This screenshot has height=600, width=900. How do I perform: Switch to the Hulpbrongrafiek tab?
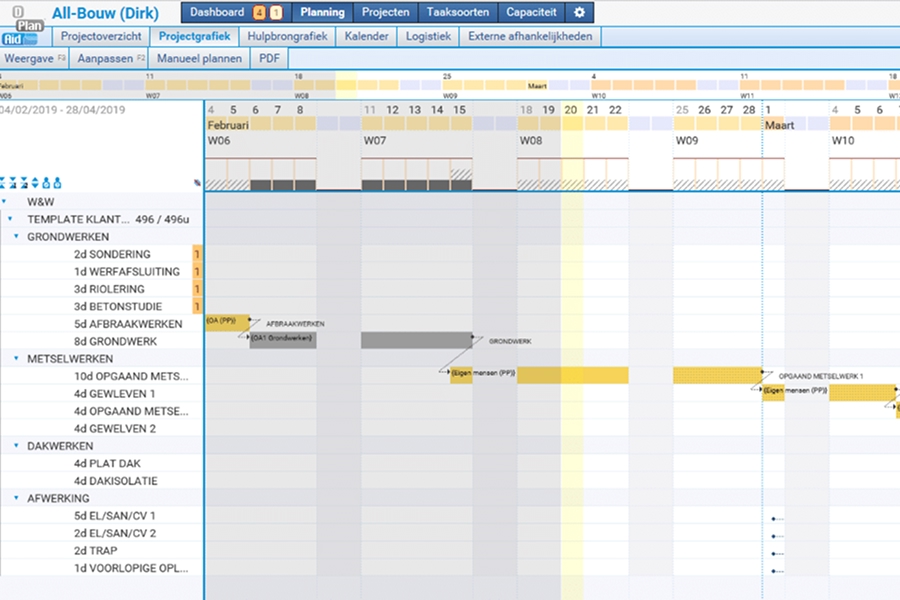287,36
